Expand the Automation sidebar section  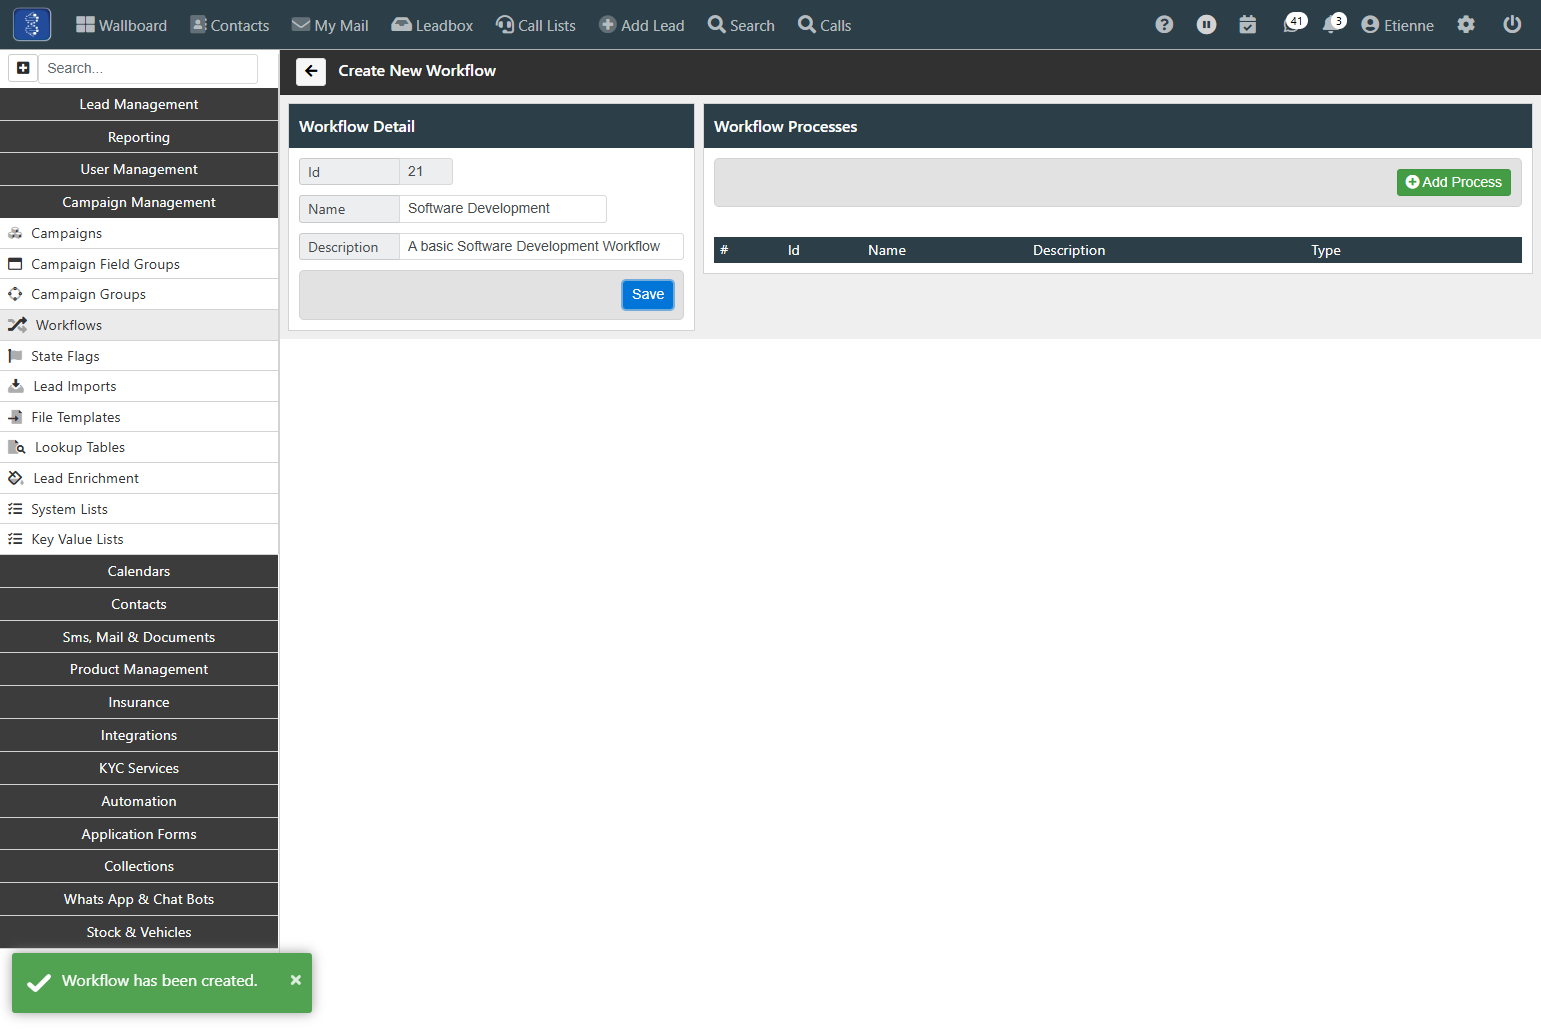[139, 801]
